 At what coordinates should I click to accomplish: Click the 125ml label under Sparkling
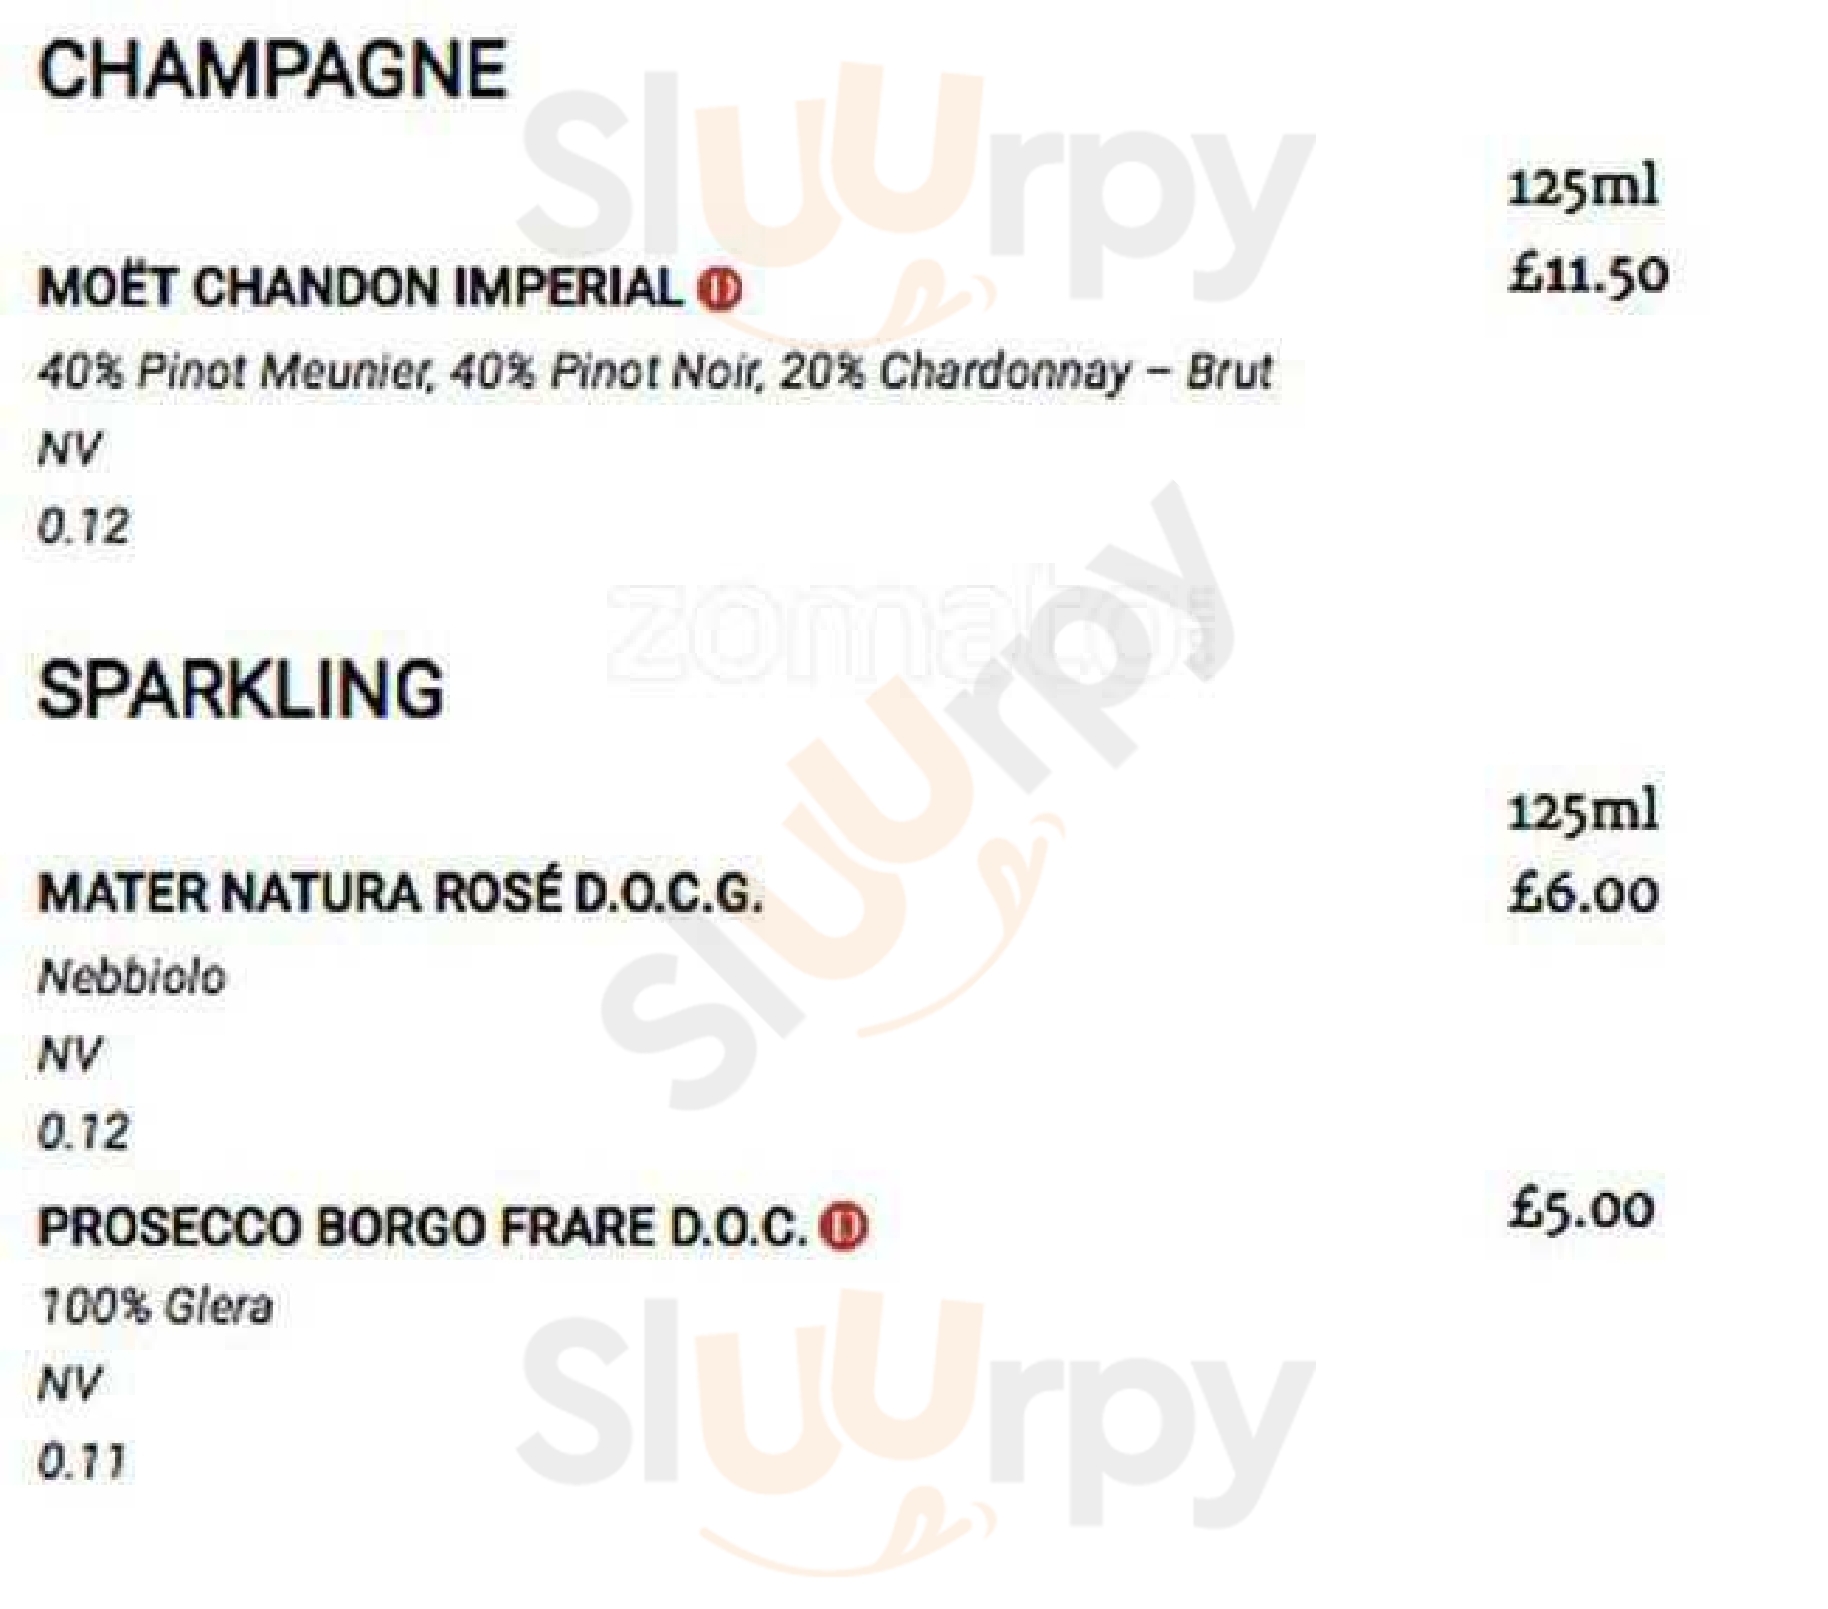tap(1583, 809)
